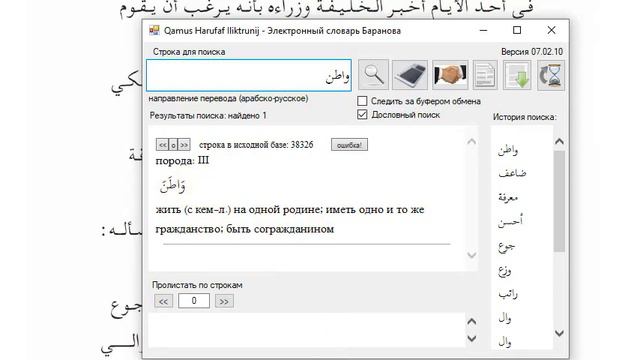This screenshot has height=360, width=640.
Task: Select history entry 'معرفة'
Action: click(508, 197)
